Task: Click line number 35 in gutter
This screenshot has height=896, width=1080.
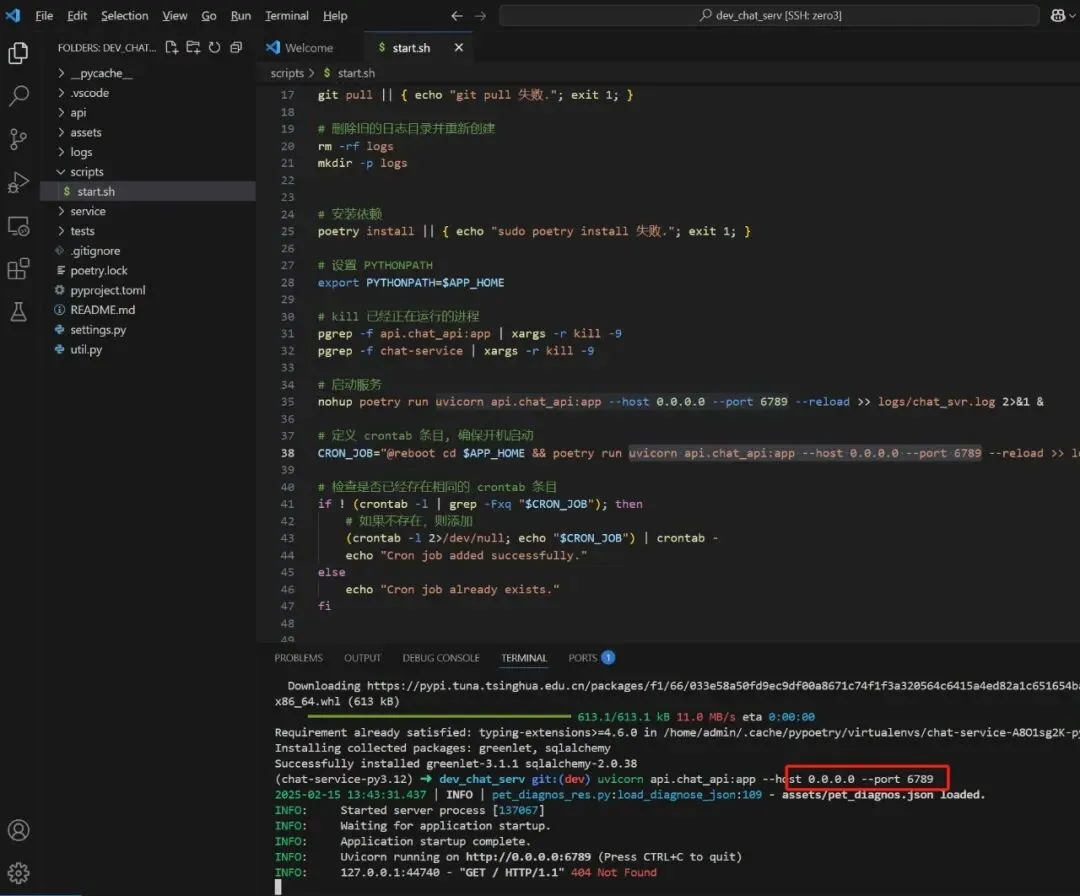Action: 287,402
